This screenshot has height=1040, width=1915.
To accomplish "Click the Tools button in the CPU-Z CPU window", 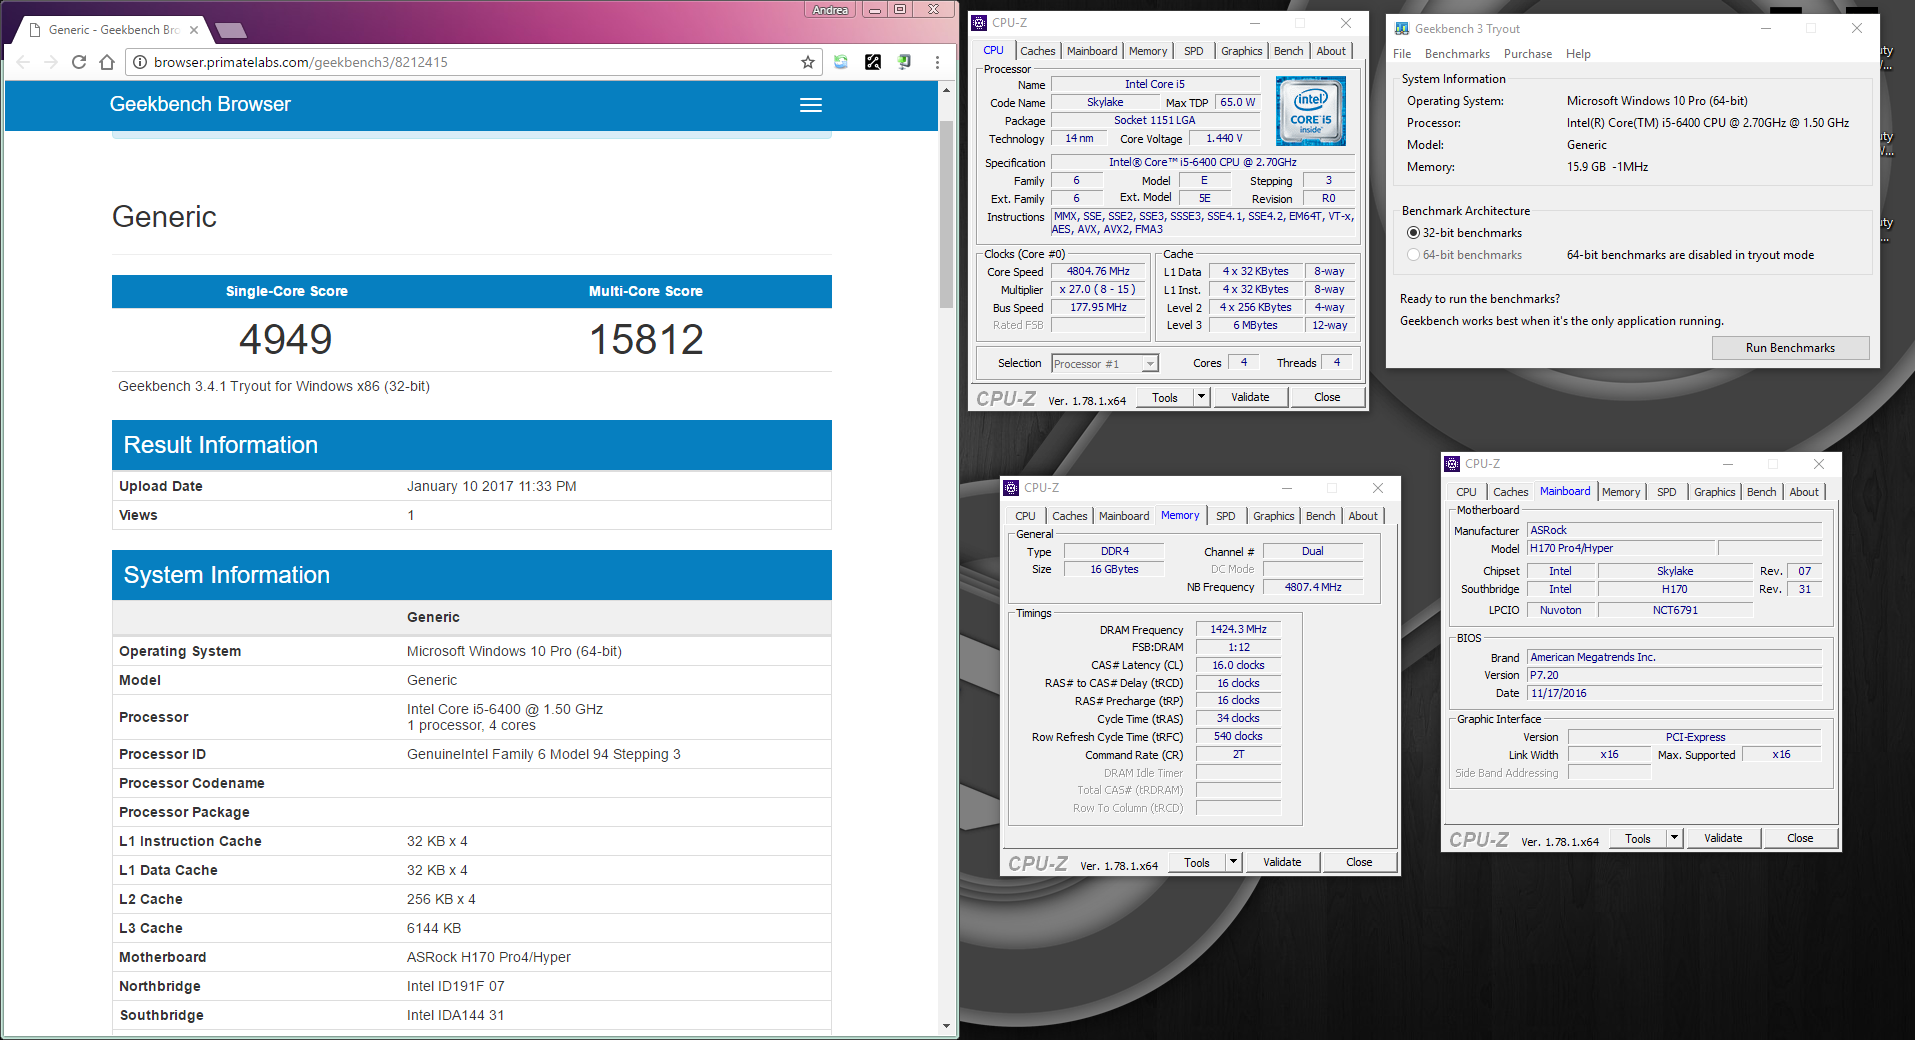I will pos(1165,397).
